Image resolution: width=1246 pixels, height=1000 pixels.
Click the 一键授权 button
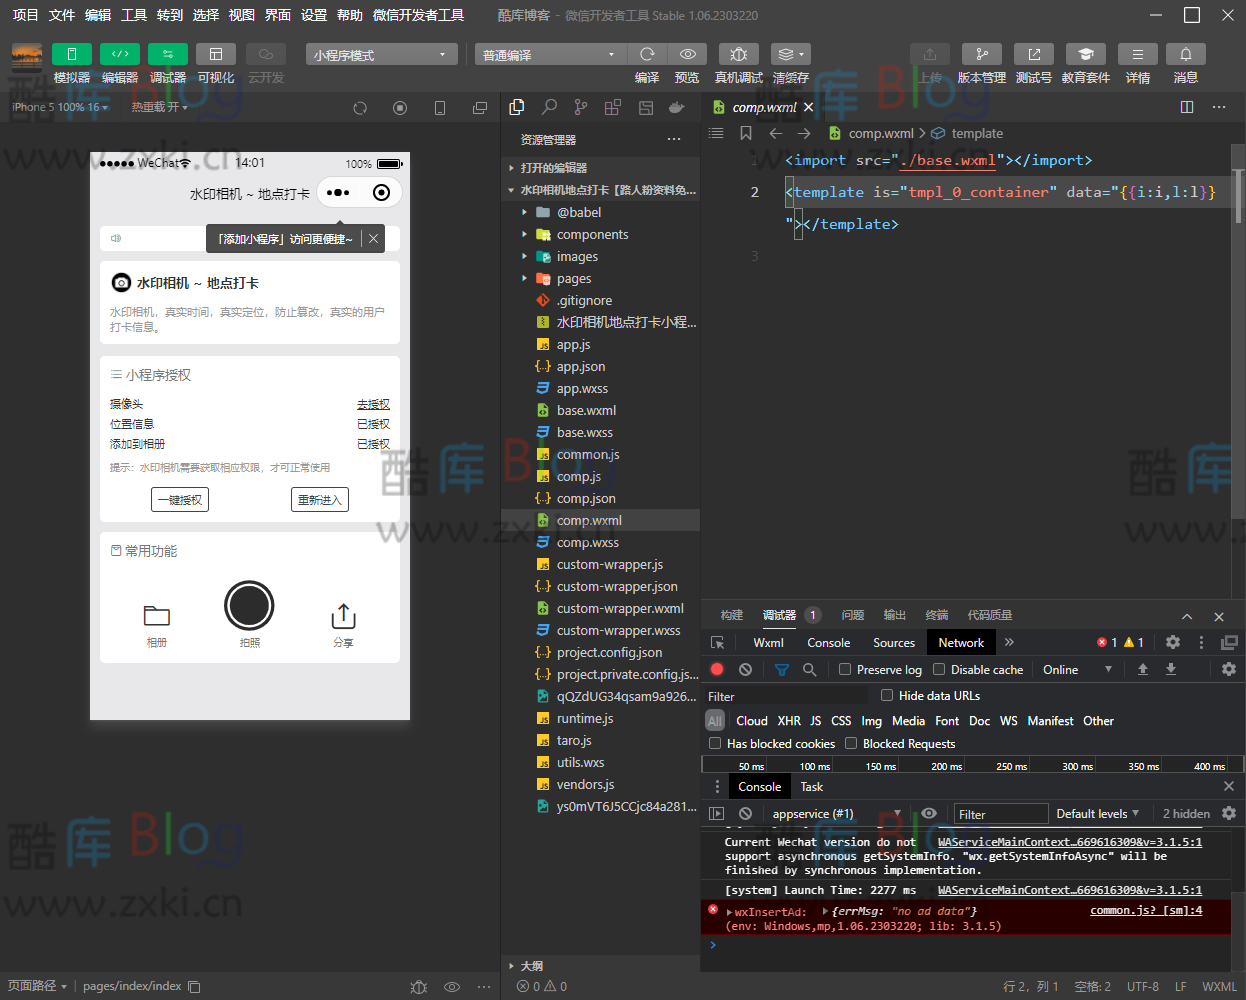coord(180,499)
